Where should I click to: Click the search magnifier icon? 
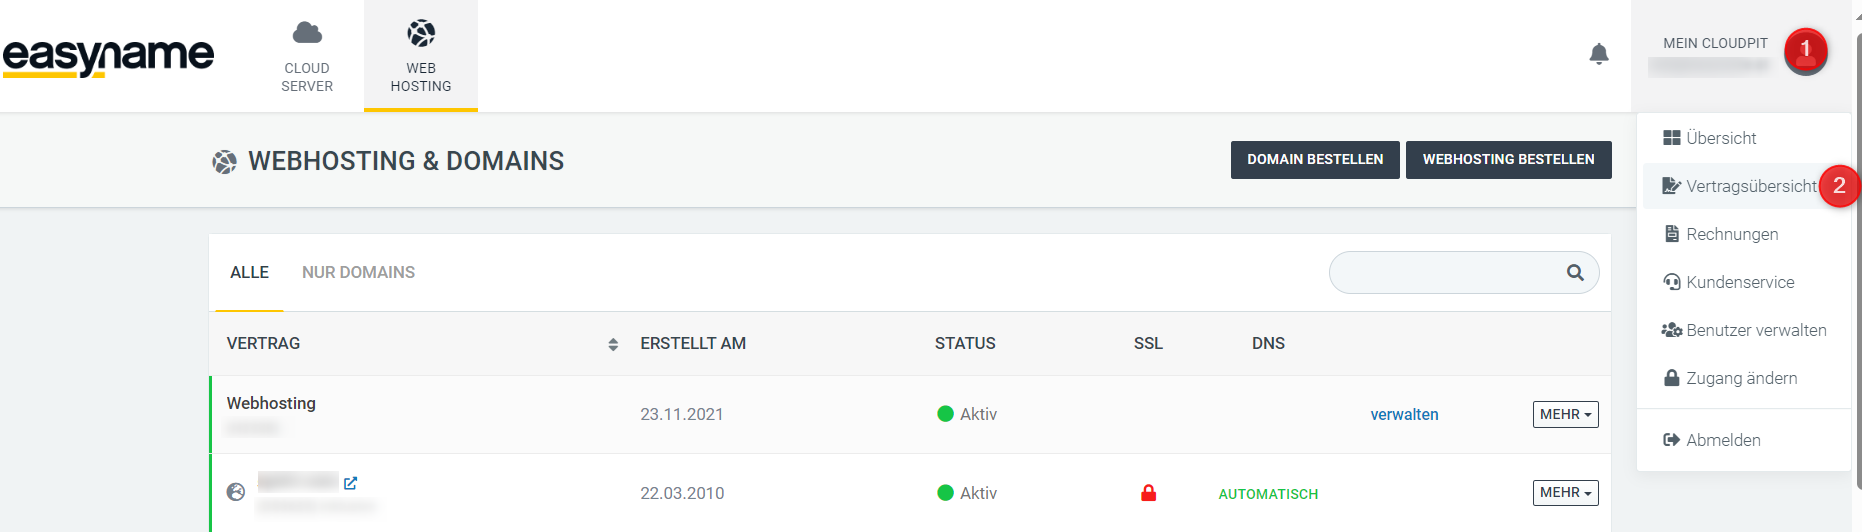(1575, 272)
